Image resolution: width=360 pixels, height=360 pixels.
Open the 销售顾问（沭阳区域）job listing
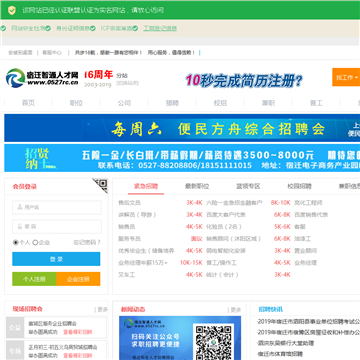click(233, 239)
